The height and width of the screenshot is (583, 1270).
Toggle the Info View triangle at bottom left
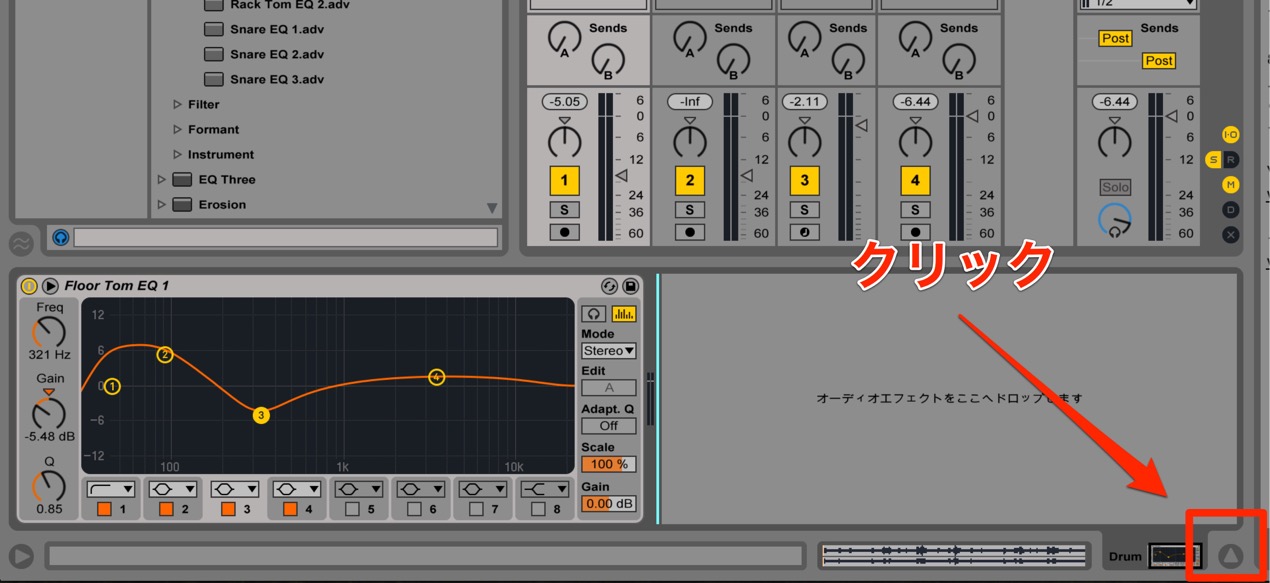21,556
